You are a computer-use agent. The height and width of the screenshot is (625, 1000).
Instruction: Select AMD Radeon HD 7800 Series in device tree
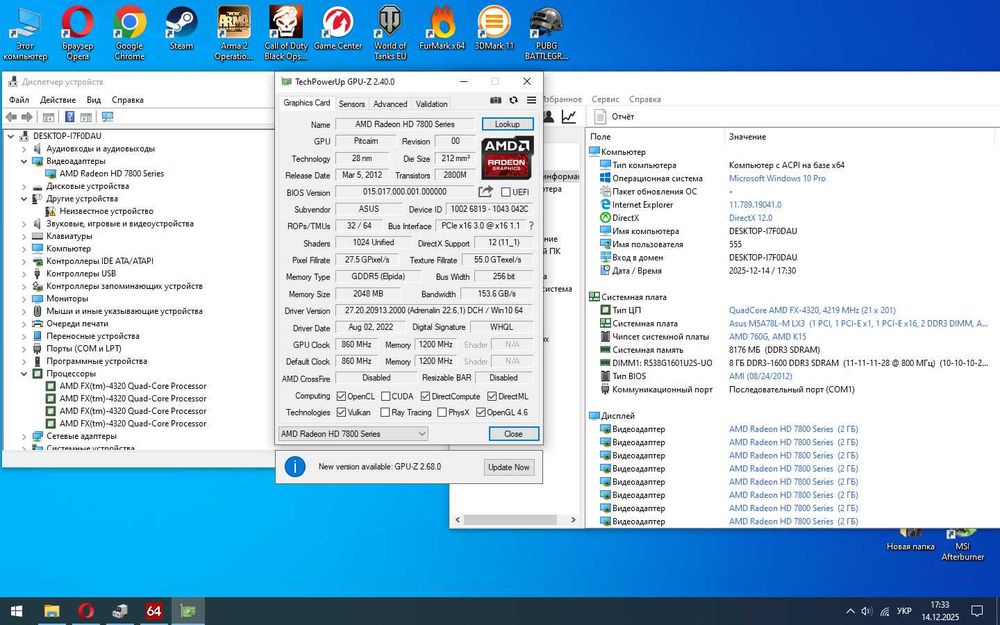pyautogui.click(x=112, y=173)
